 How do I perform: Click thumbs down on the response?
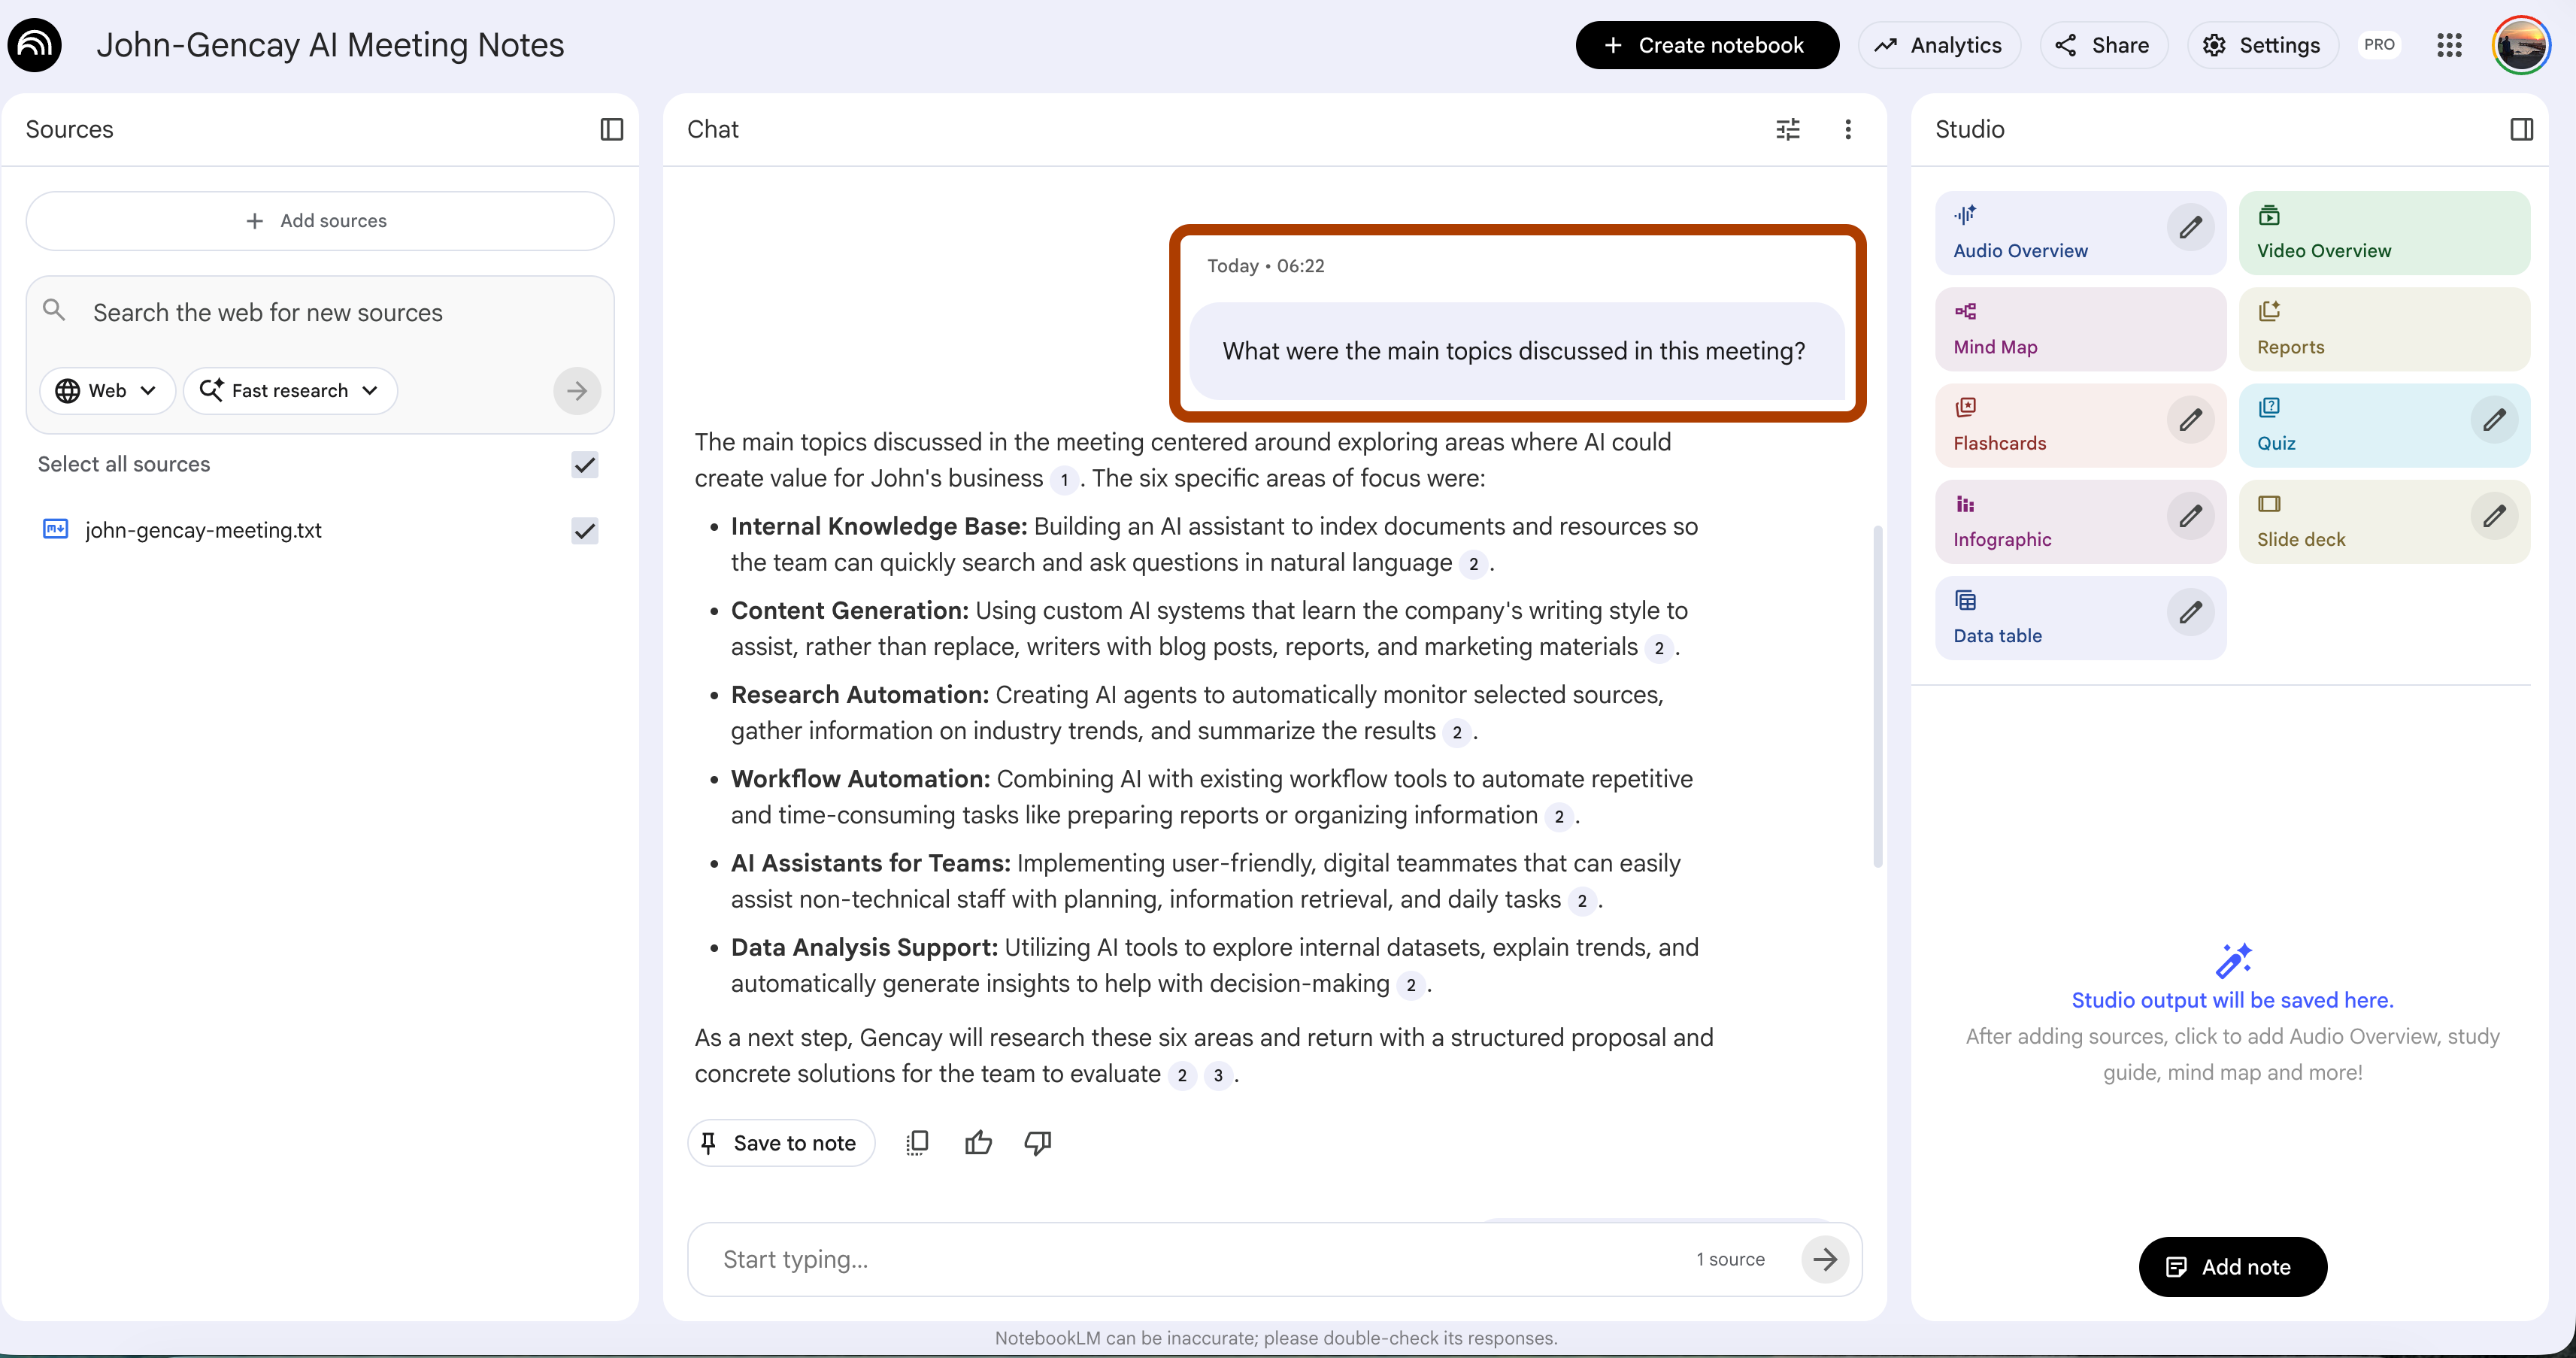1038,1142
